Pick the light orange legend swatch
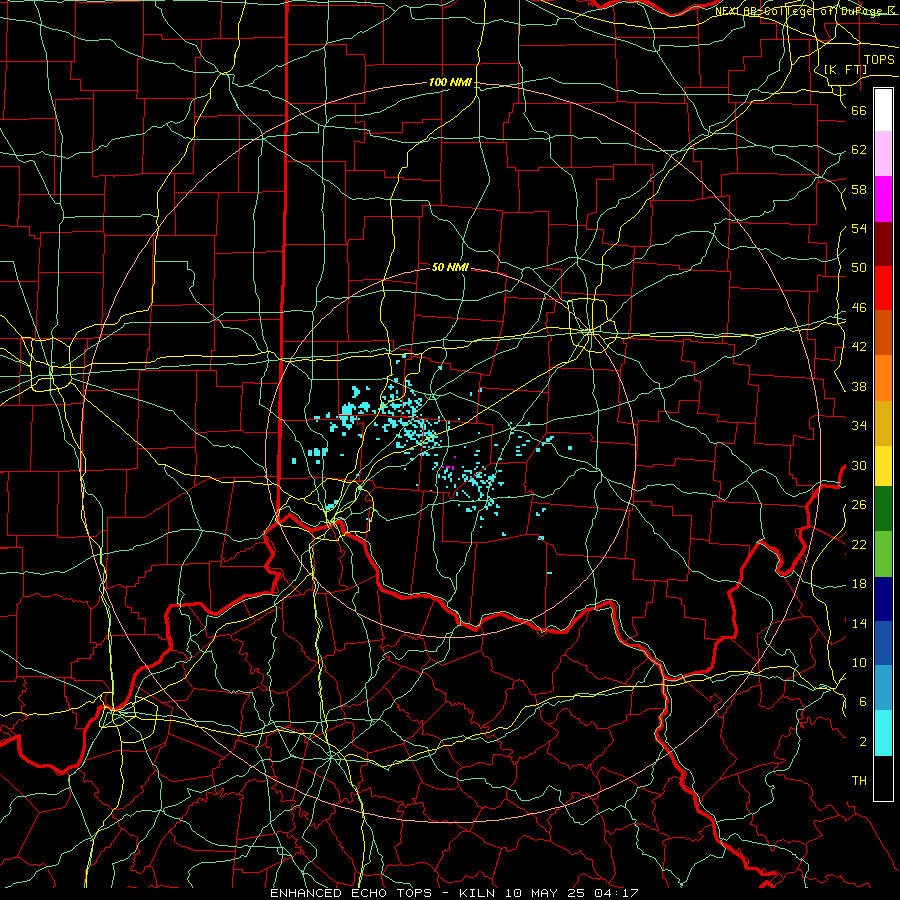The height and width of the screenshot is (900, 900). click(x=883, y=378)
